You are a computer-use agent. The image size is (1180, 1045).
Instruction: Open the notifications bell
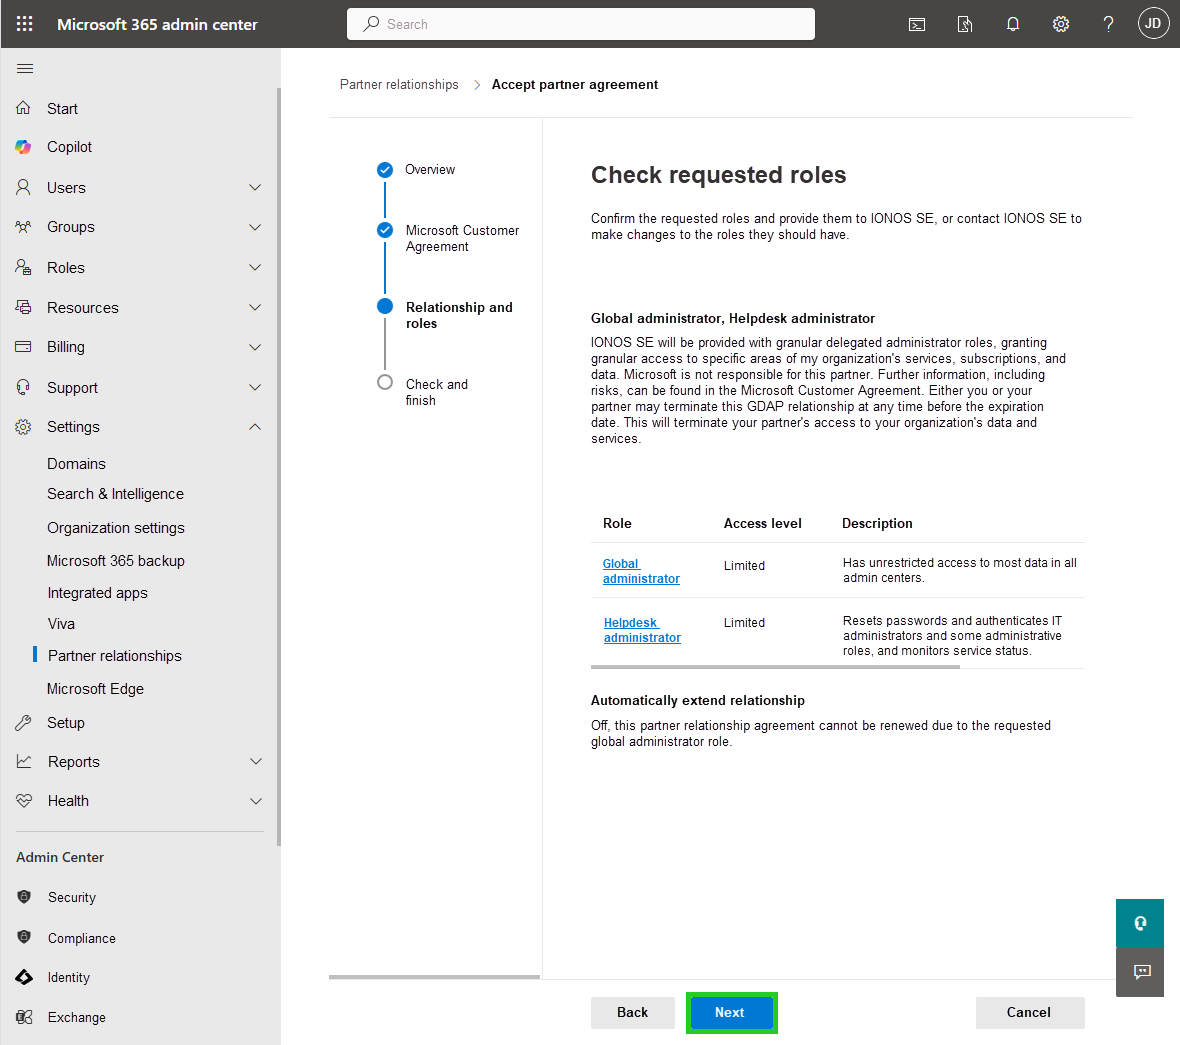[1013, 24]
